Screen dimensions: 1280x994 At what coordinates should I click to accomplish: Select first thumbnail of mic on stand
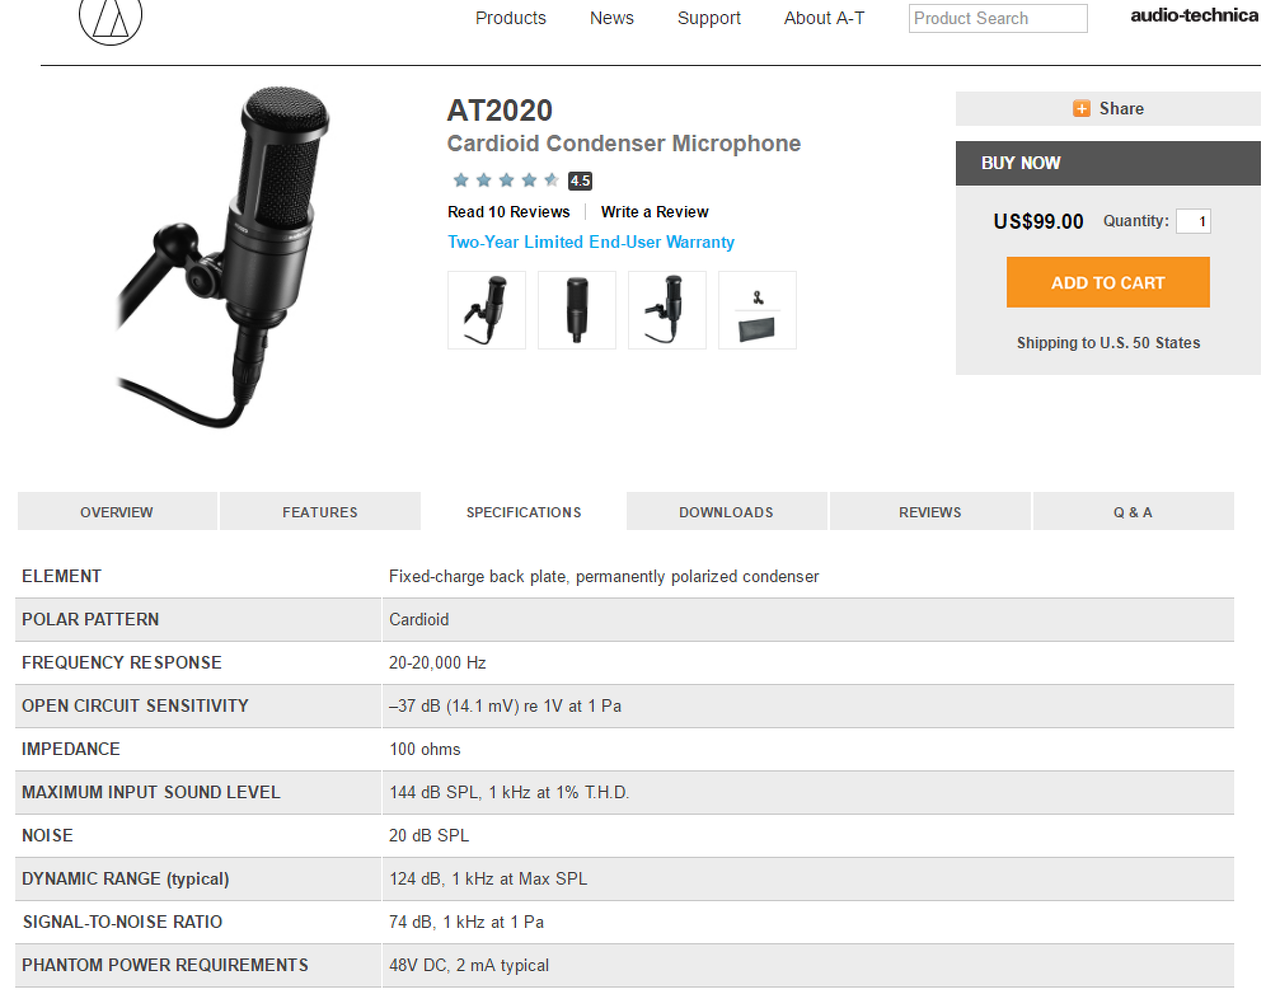(x=486, y=310)
